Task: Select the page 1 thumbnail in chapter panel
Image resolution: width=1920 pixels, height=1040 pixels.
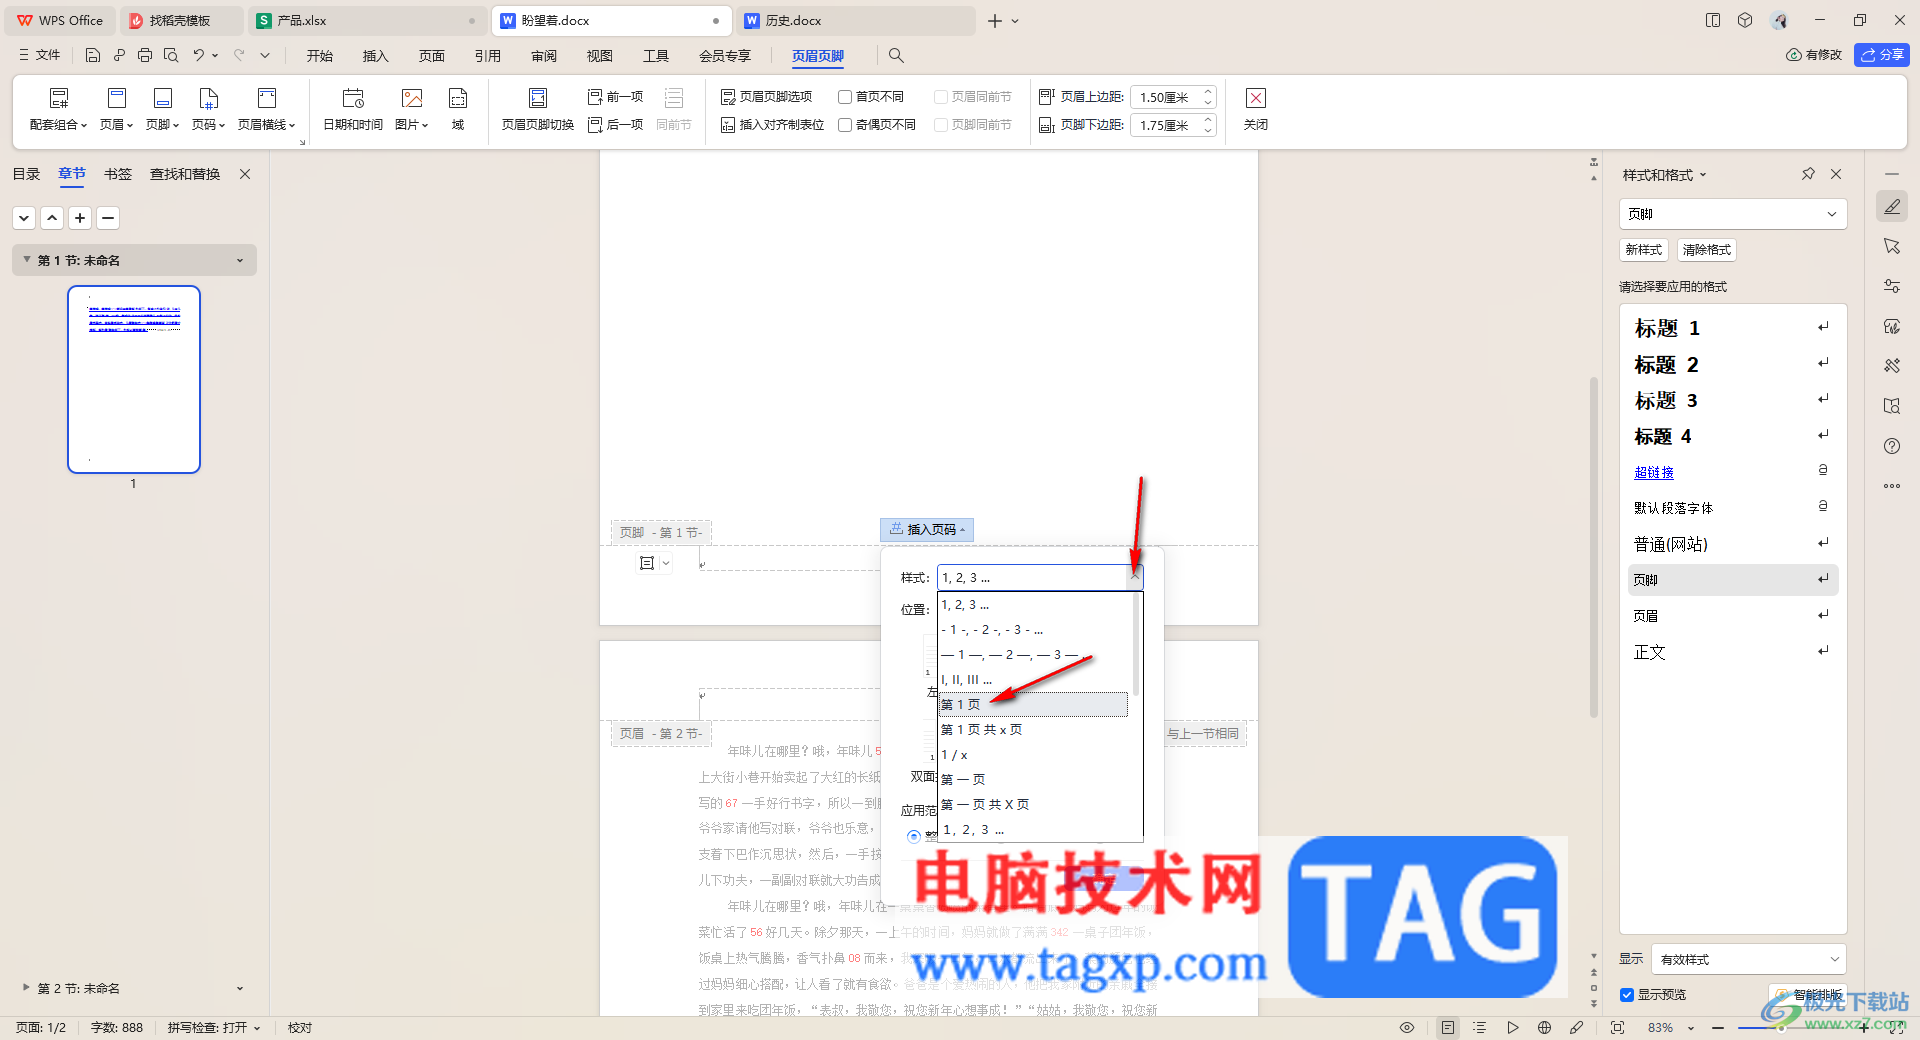Action: pos(134,380)
